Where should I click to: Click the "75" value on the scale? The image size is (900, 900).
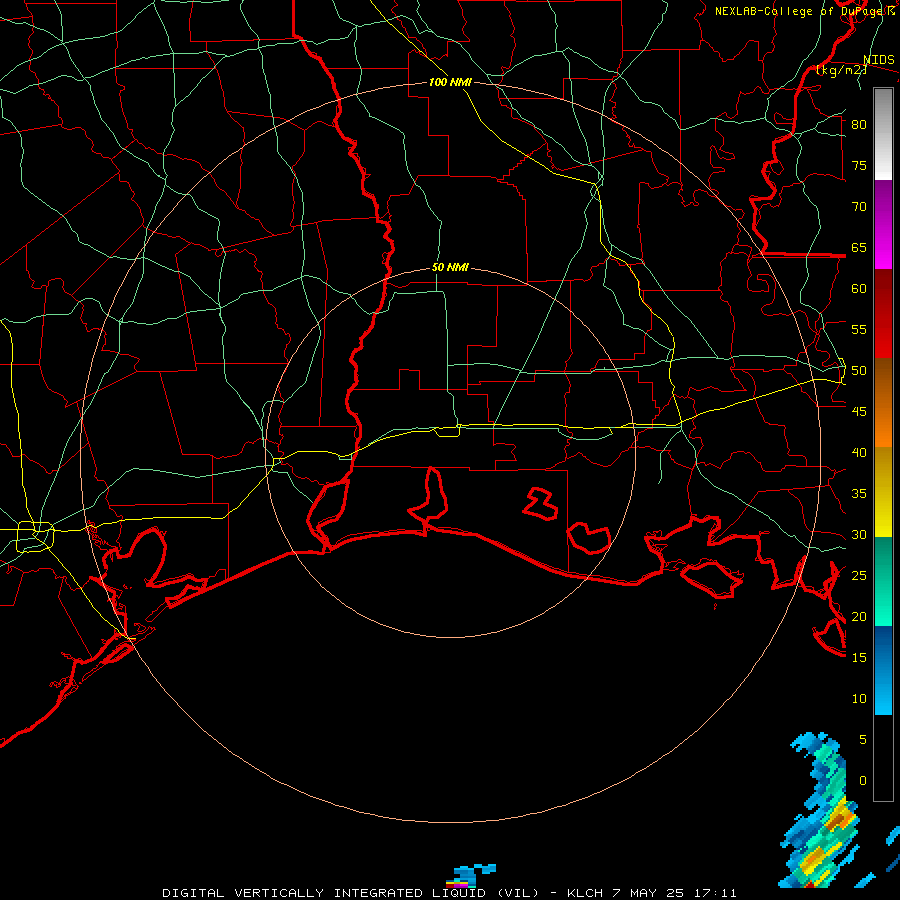[859, 165]
